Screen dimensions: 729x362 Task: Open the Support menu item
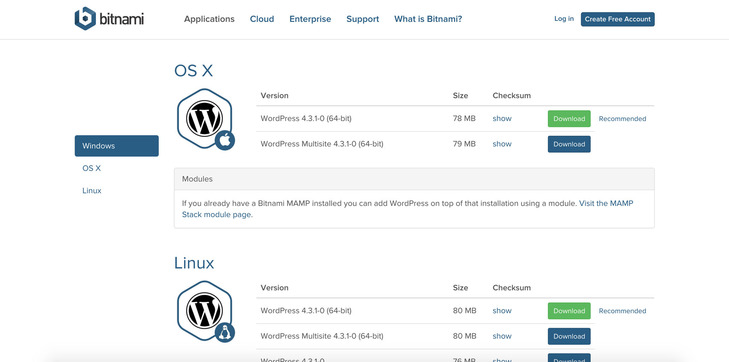[x=363, y=19]
